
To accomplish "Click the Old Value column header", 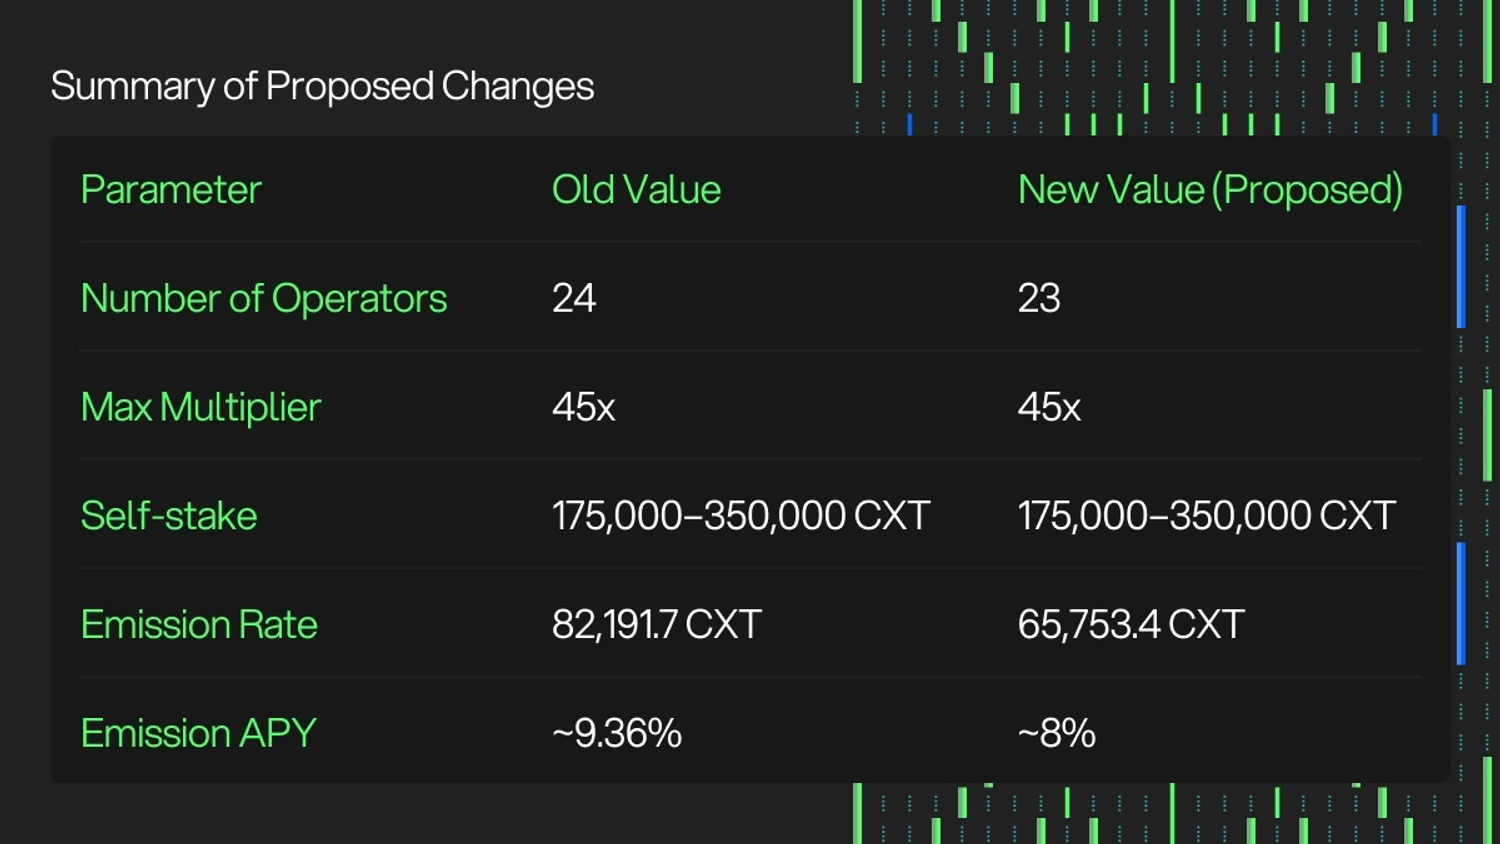I will (x=636, y=190).
